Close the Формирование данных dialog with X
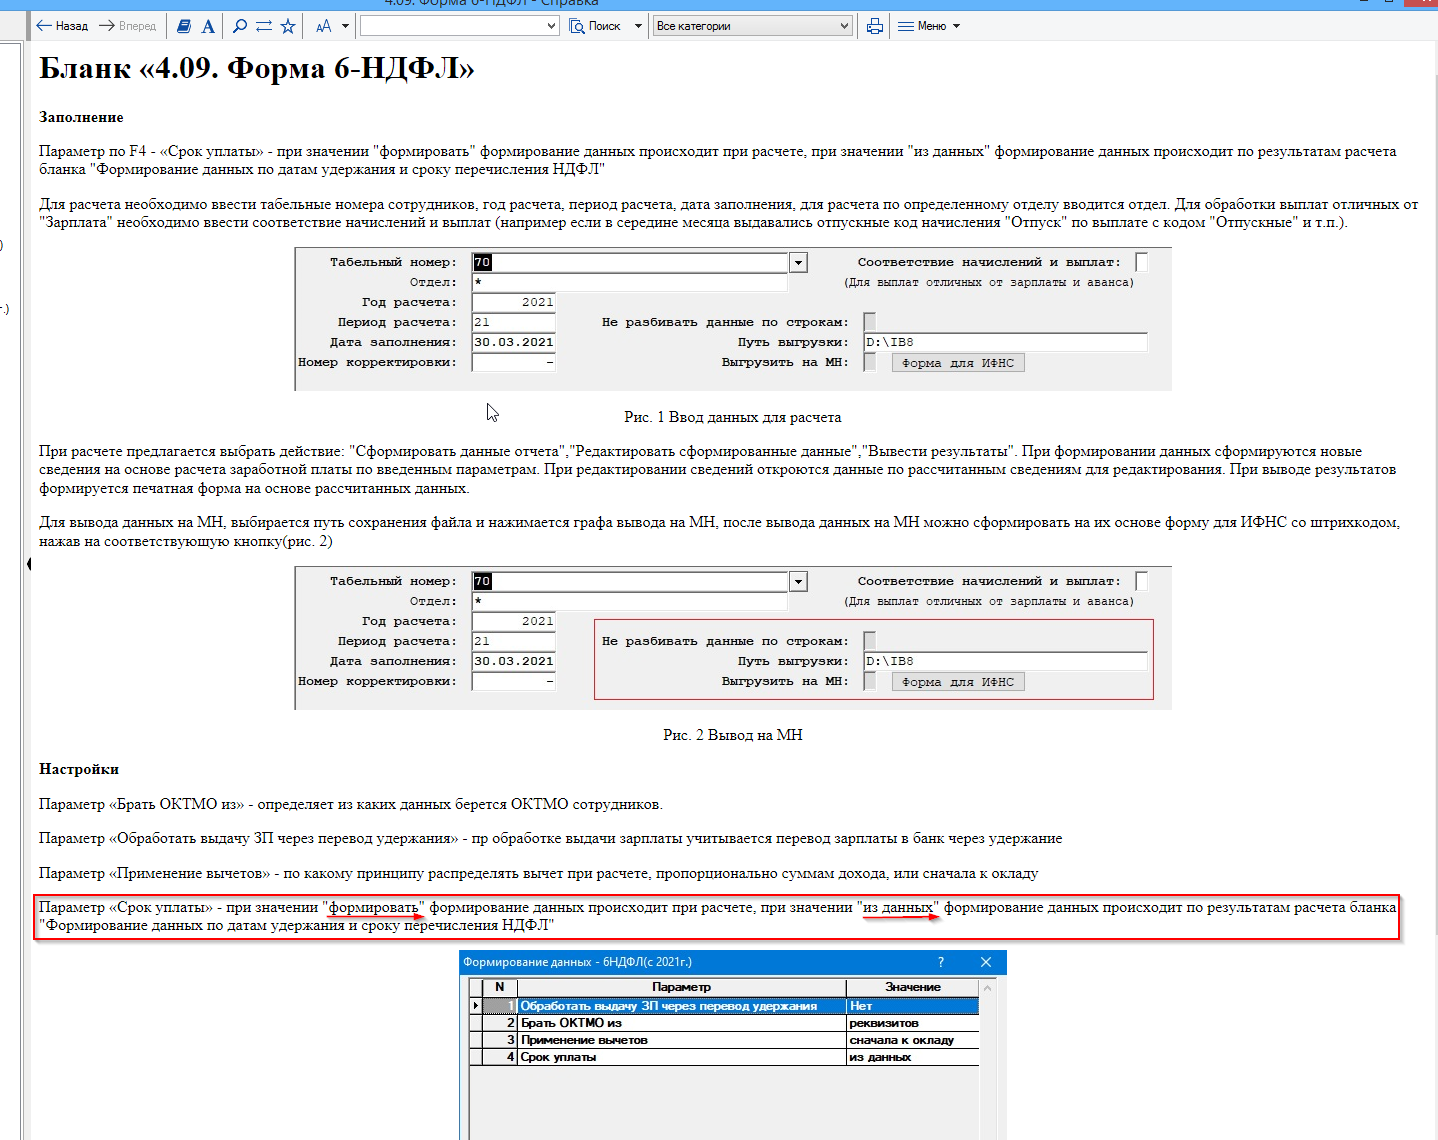 click(x=986, y=962)
